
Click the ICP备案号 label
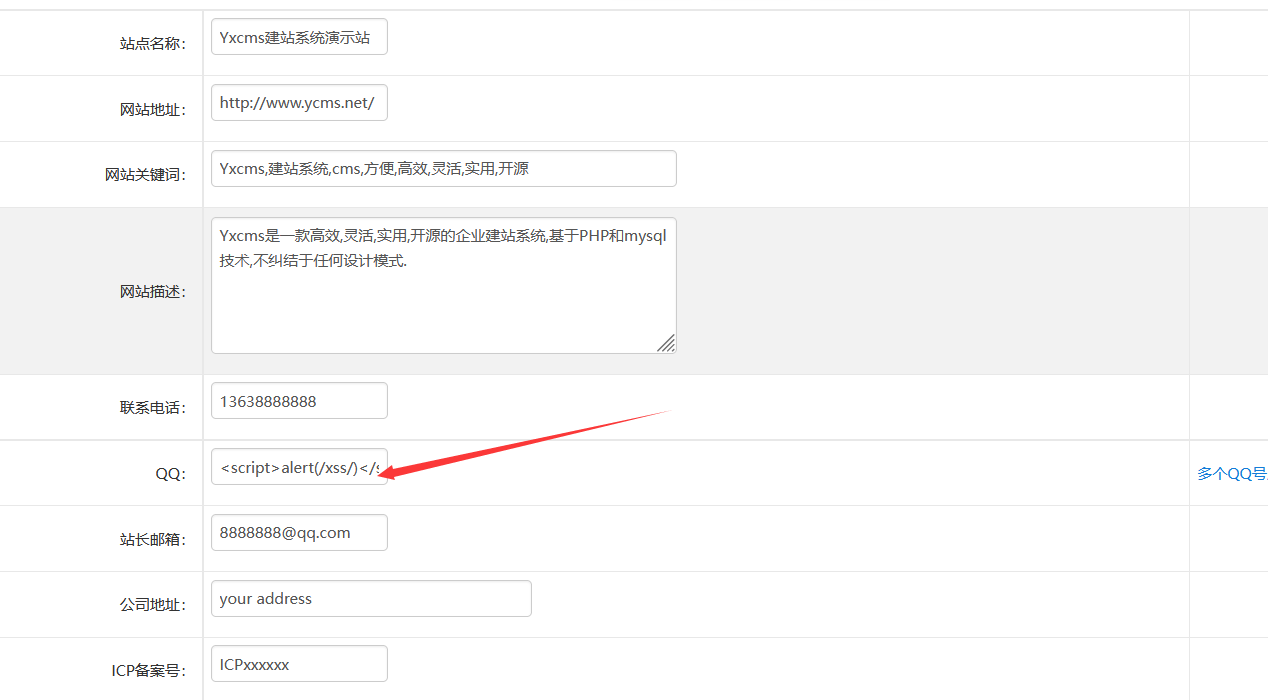tap(148, 671)
